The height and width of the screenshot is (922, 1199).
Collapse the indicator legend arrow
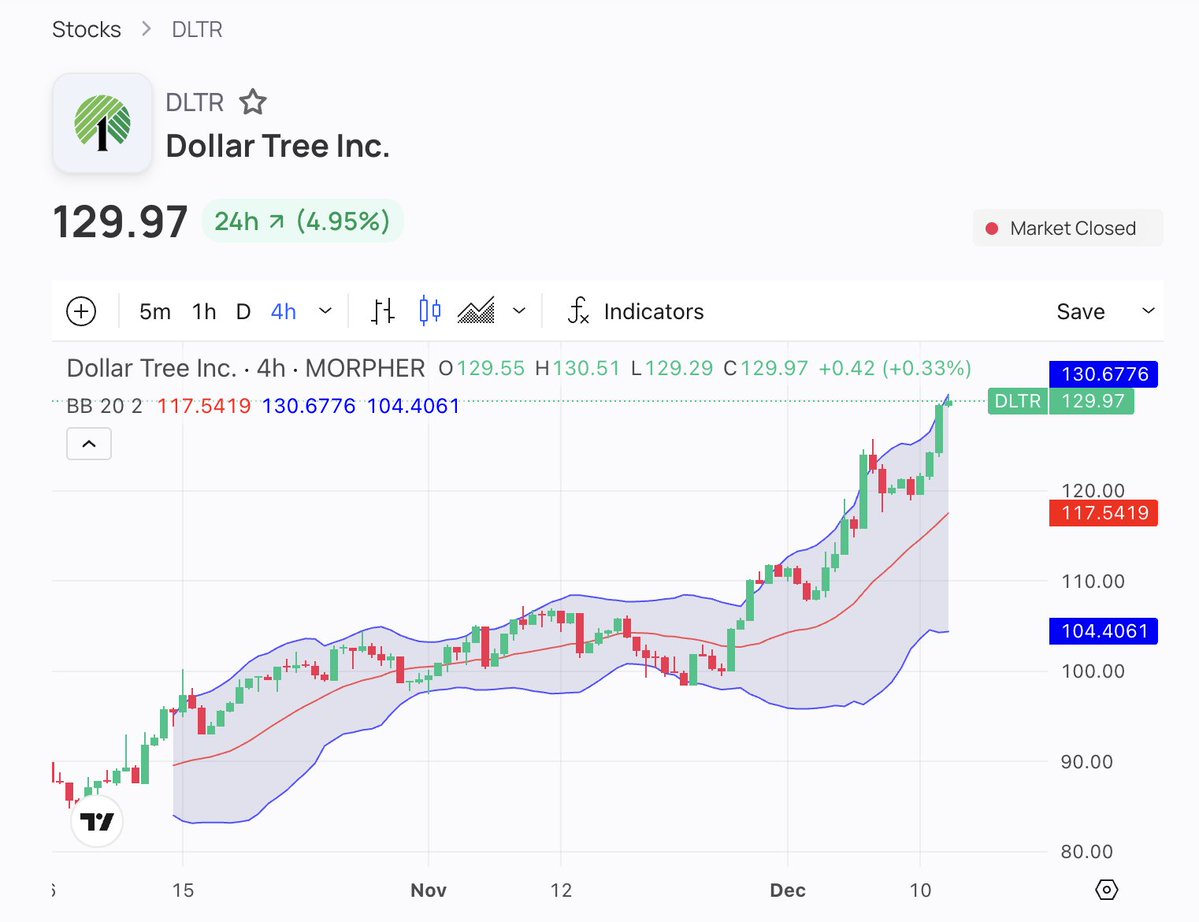pyautogui.click(x=89, y=444)
